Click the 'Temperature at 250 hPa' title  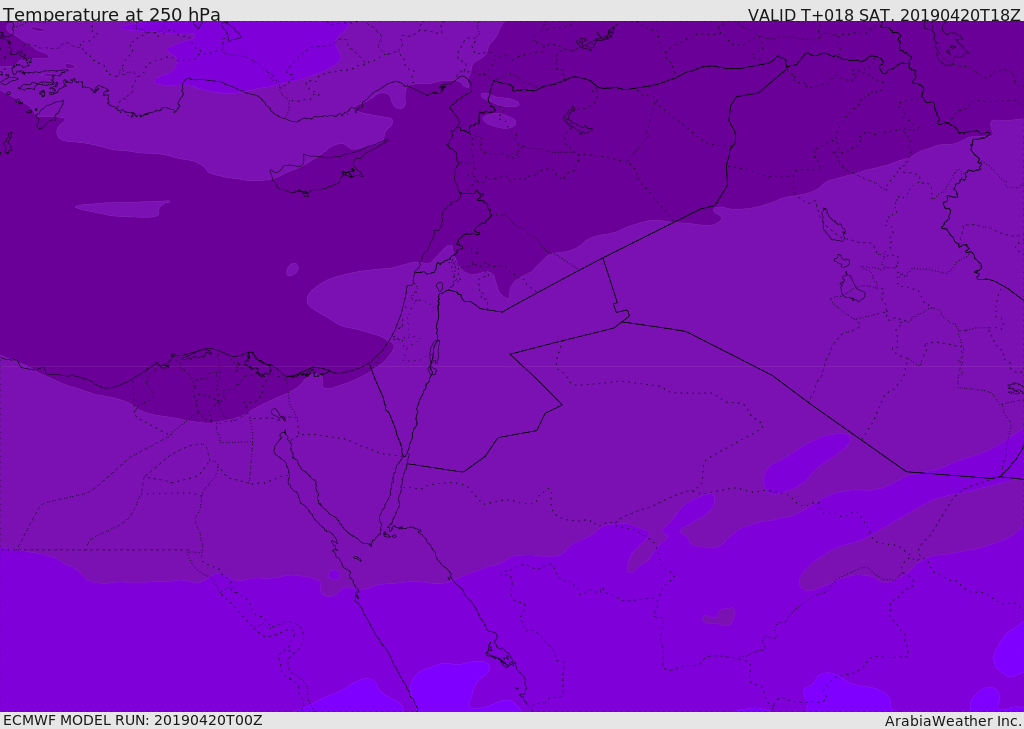[112, 14]
